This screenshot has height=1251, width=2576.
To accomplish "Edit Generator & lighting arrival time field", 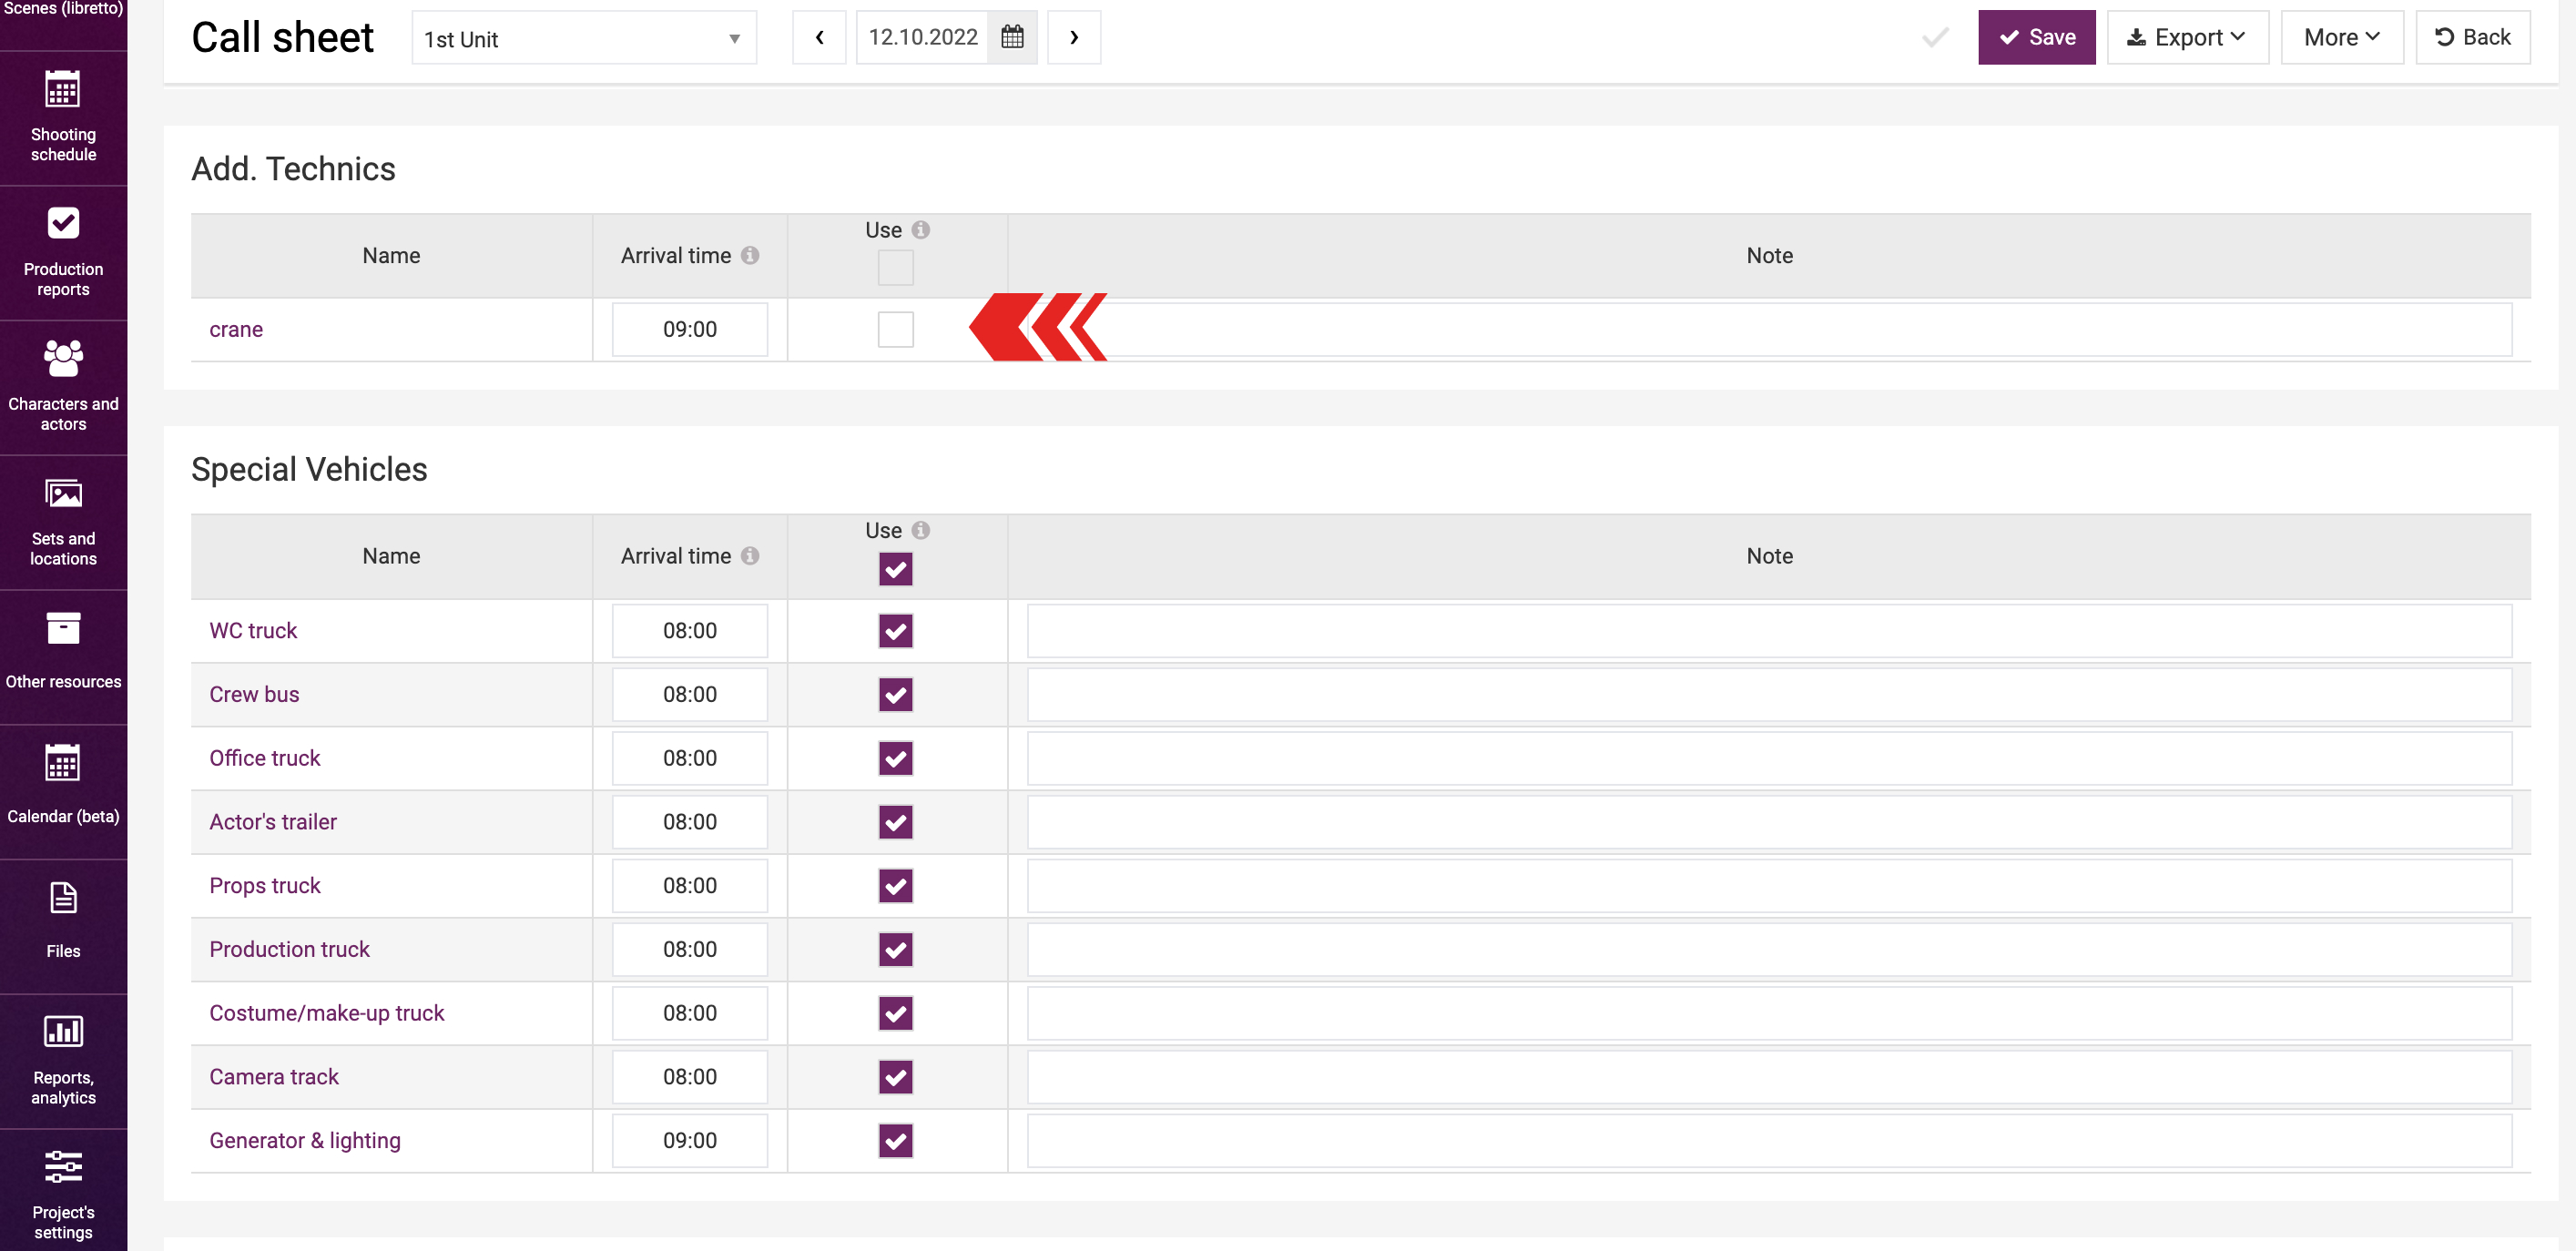I will pyautogui.click(x=690, y=1141).
